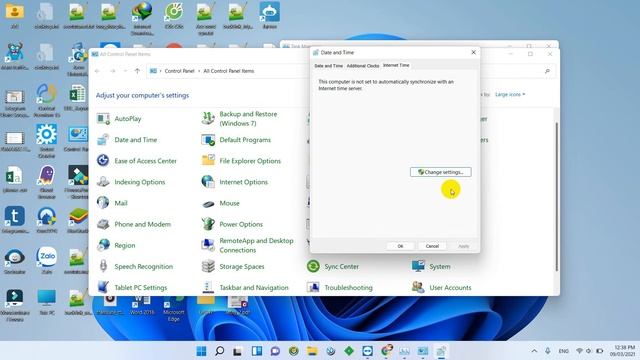Open Internet Options icon
This screenshot has width=640, height=360.
(208, 182)
